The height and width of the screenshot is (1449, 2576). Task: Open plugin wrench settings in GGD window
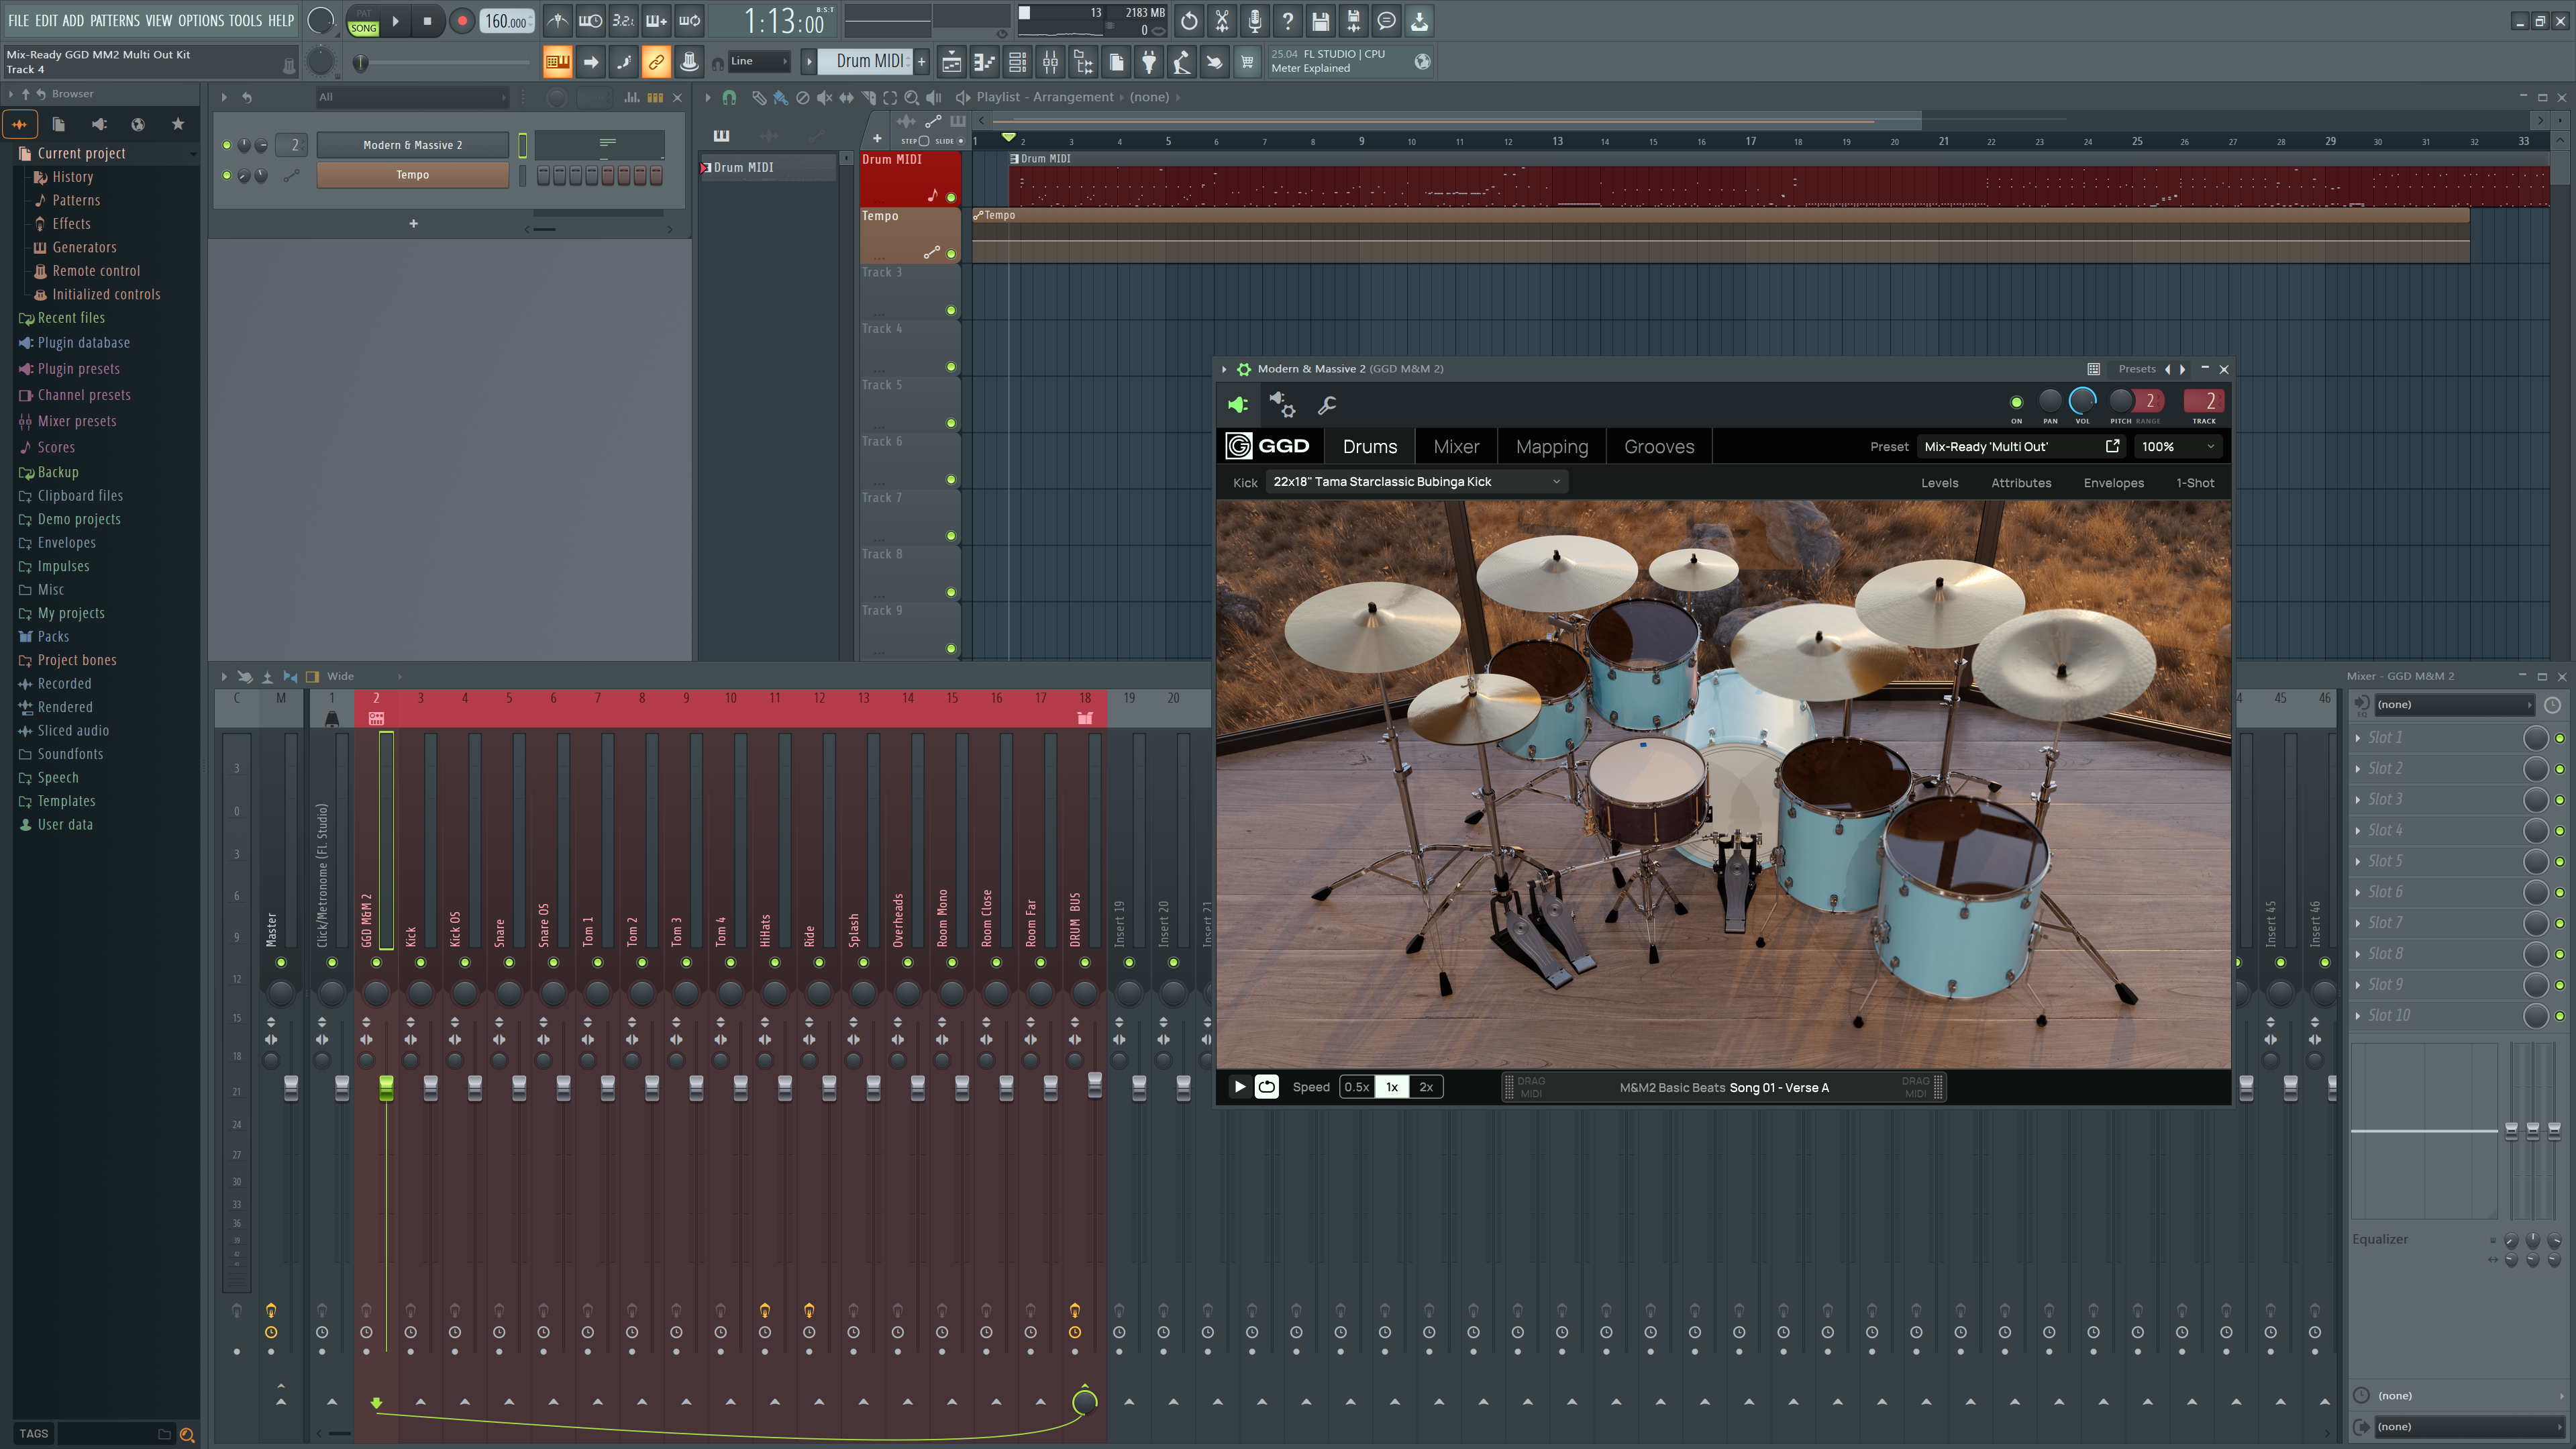1327,405
